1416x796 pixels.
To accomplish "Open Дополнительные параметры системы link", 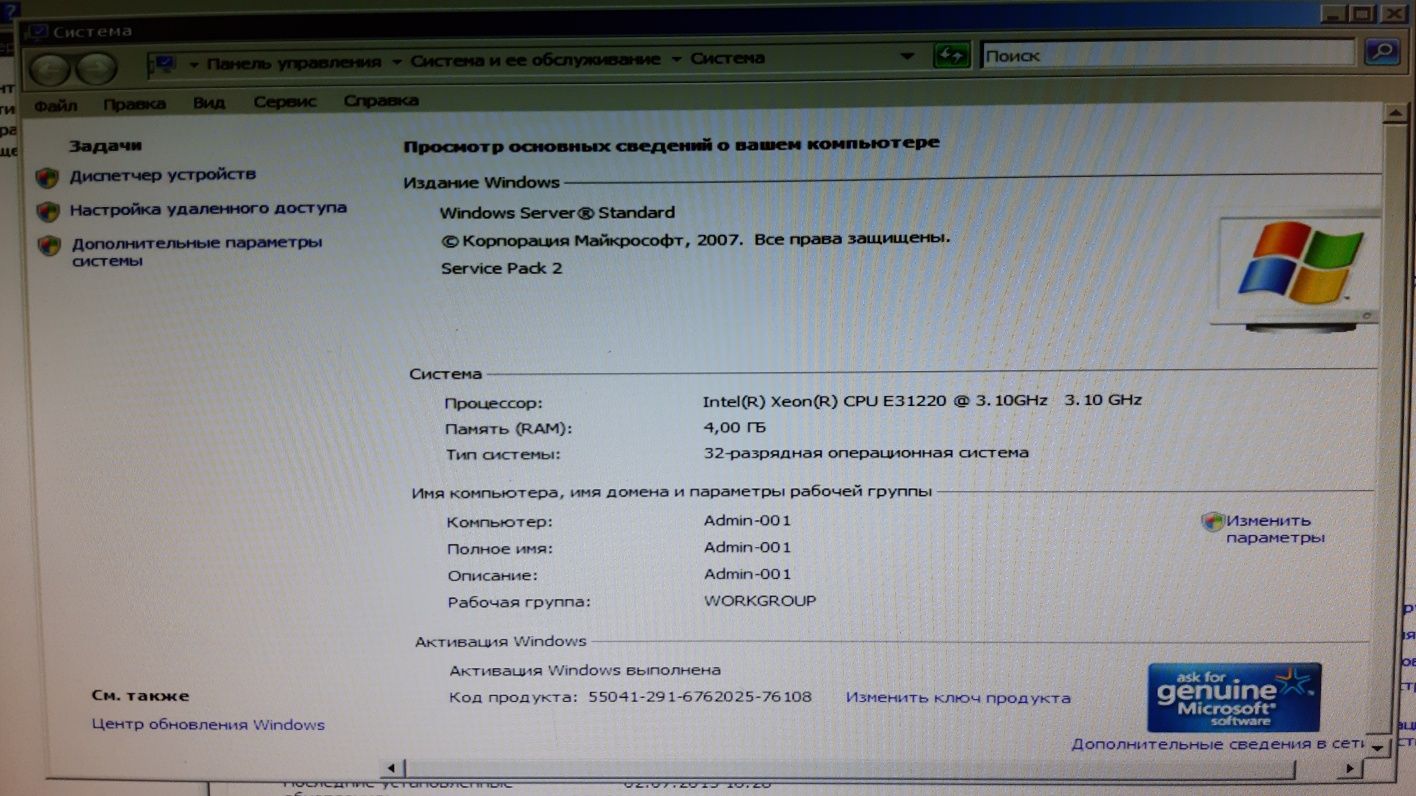I will click(197, 252).
